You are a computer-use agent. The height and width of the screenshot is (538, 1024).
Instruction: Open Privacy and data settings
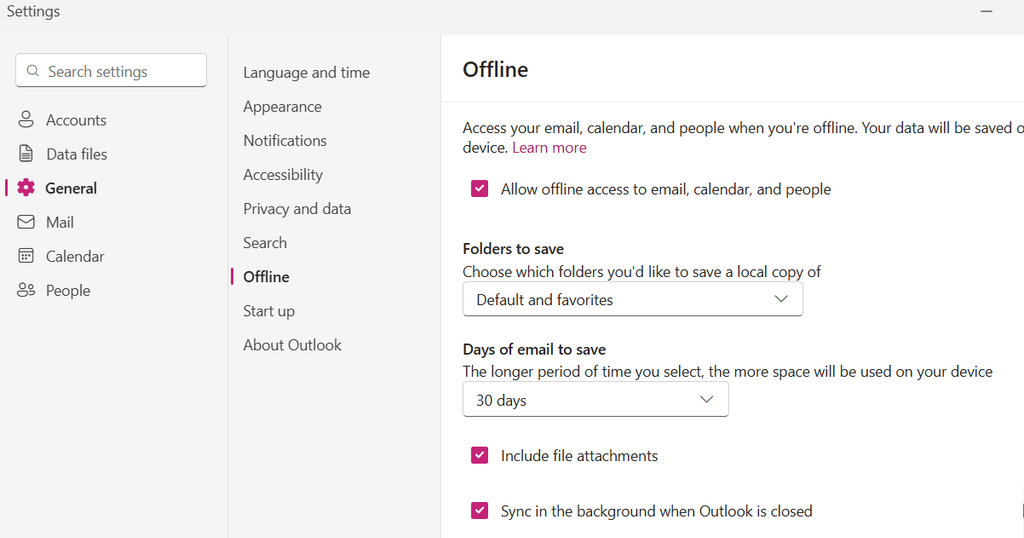pyautogui.click(x=297, y=208)
